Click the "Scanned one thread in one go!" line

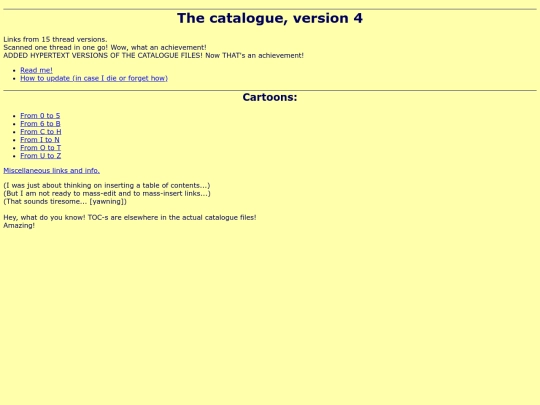tap(105, 47)
